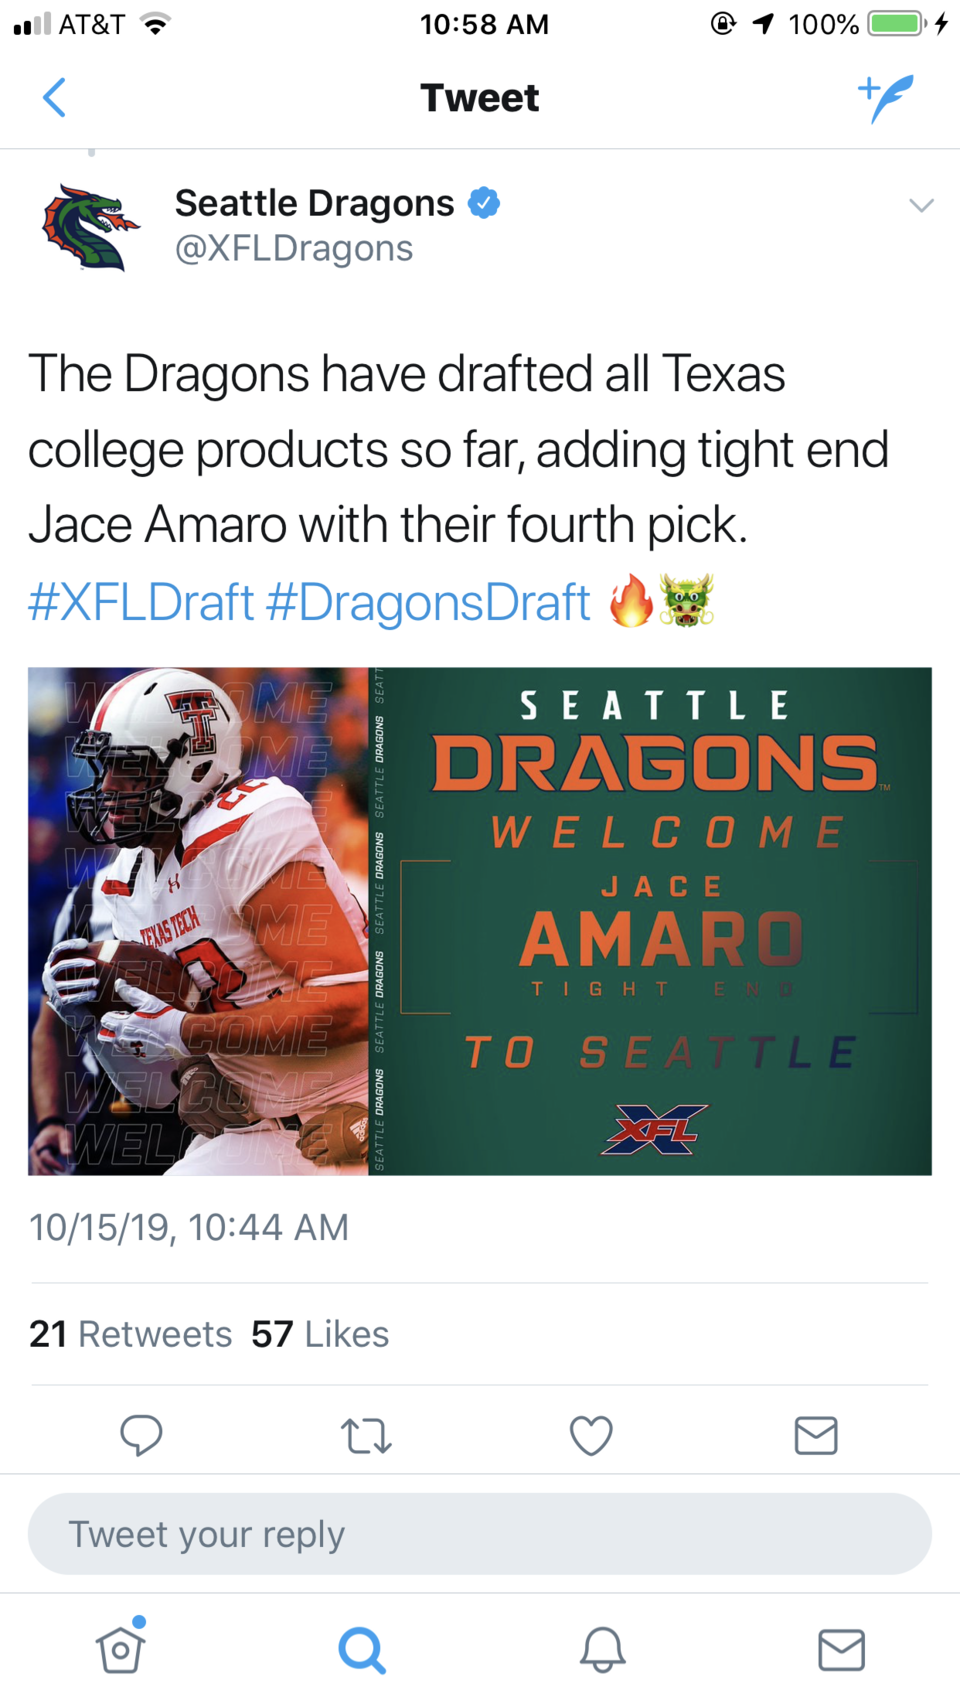Open the Seattle Dragons profile avatar
The height and width of the screenshot is (1707, 960).
click(90, 227)
